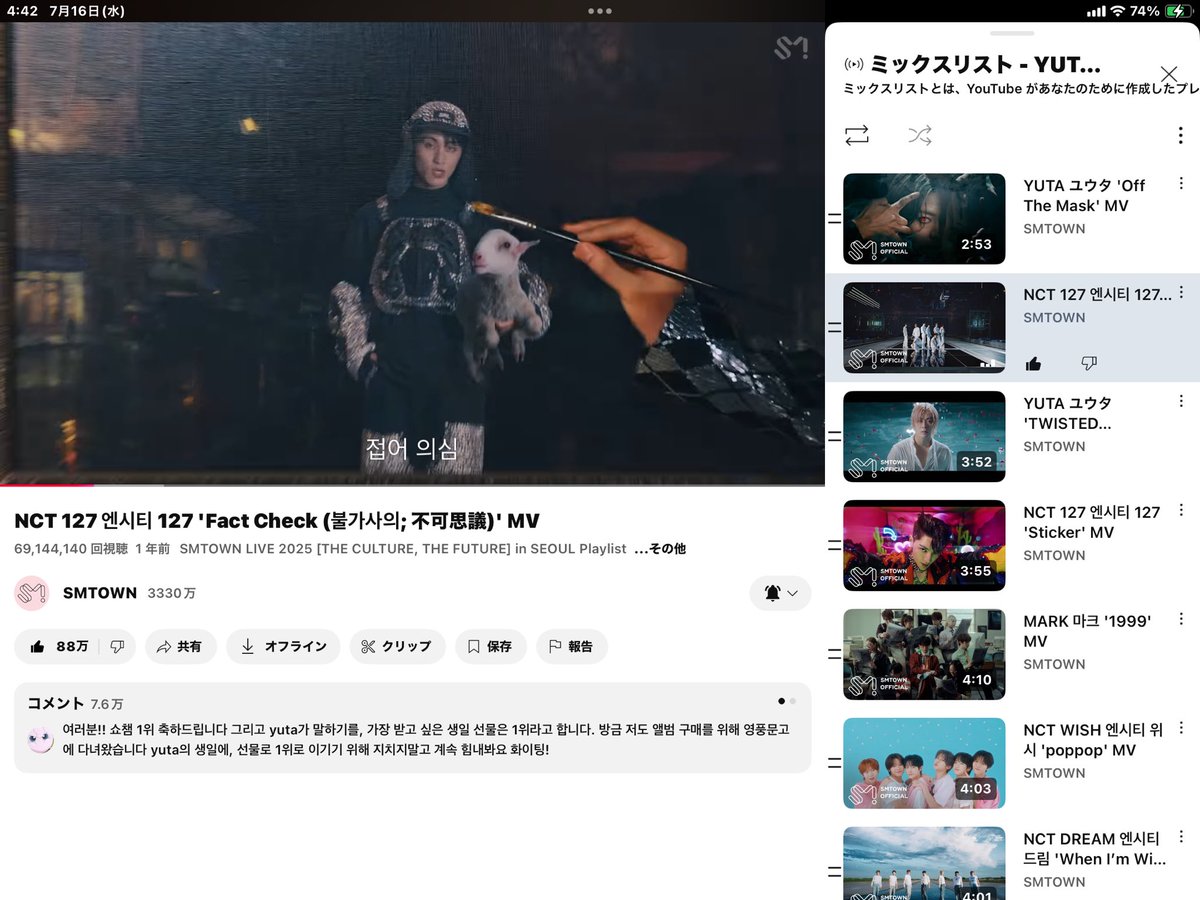Open SMTOWN channel avatar

tap(32, 593)
